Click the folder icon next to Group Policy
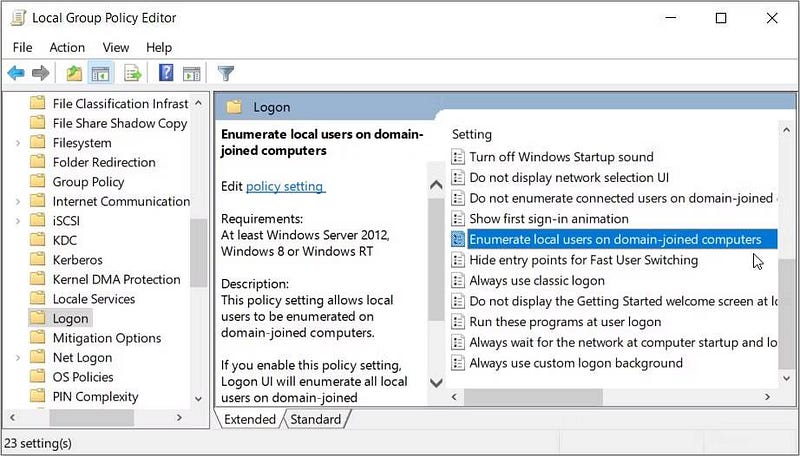Screen dimensions: 800x456 [37, 181]
